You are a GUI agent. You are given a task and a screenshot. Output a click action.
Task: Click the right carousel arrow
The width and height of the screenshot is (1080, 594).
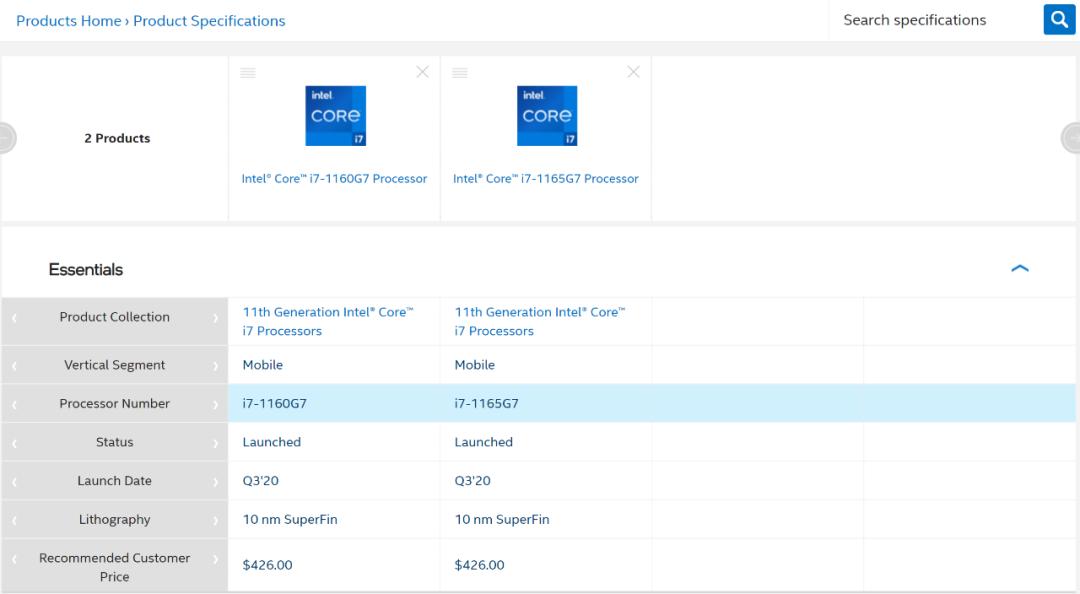coord(1075,138)
